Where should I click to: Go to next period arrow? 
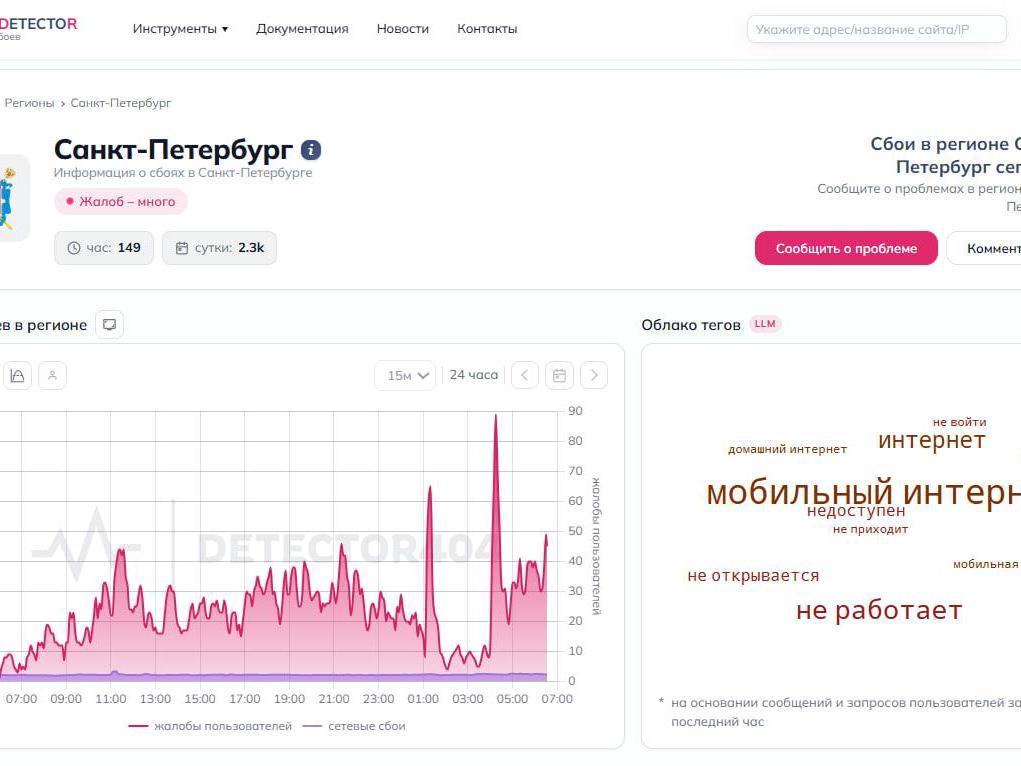tap(594, 376)
